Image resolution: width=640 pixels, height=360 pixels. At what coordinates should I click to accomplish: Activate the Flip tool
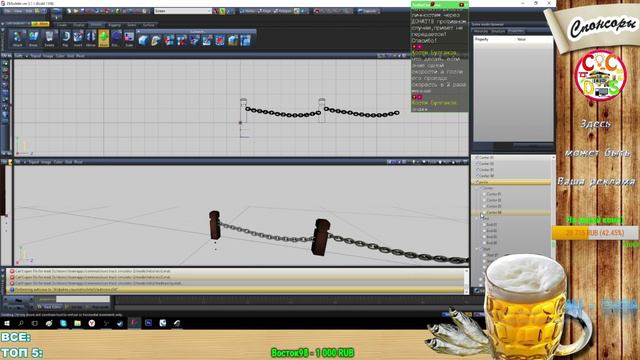(65, 39)
